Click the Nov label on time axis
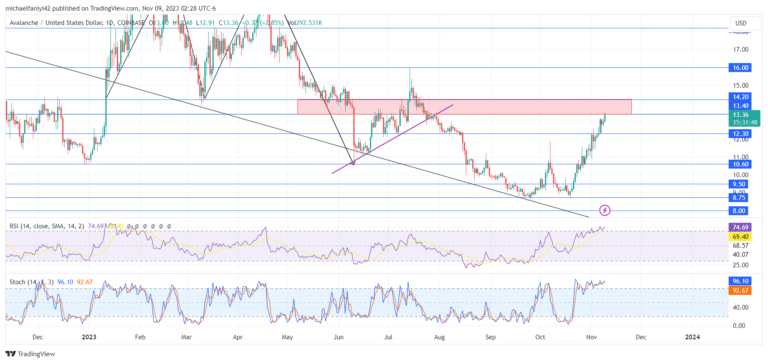768x363 pixels. pos(591,337)
